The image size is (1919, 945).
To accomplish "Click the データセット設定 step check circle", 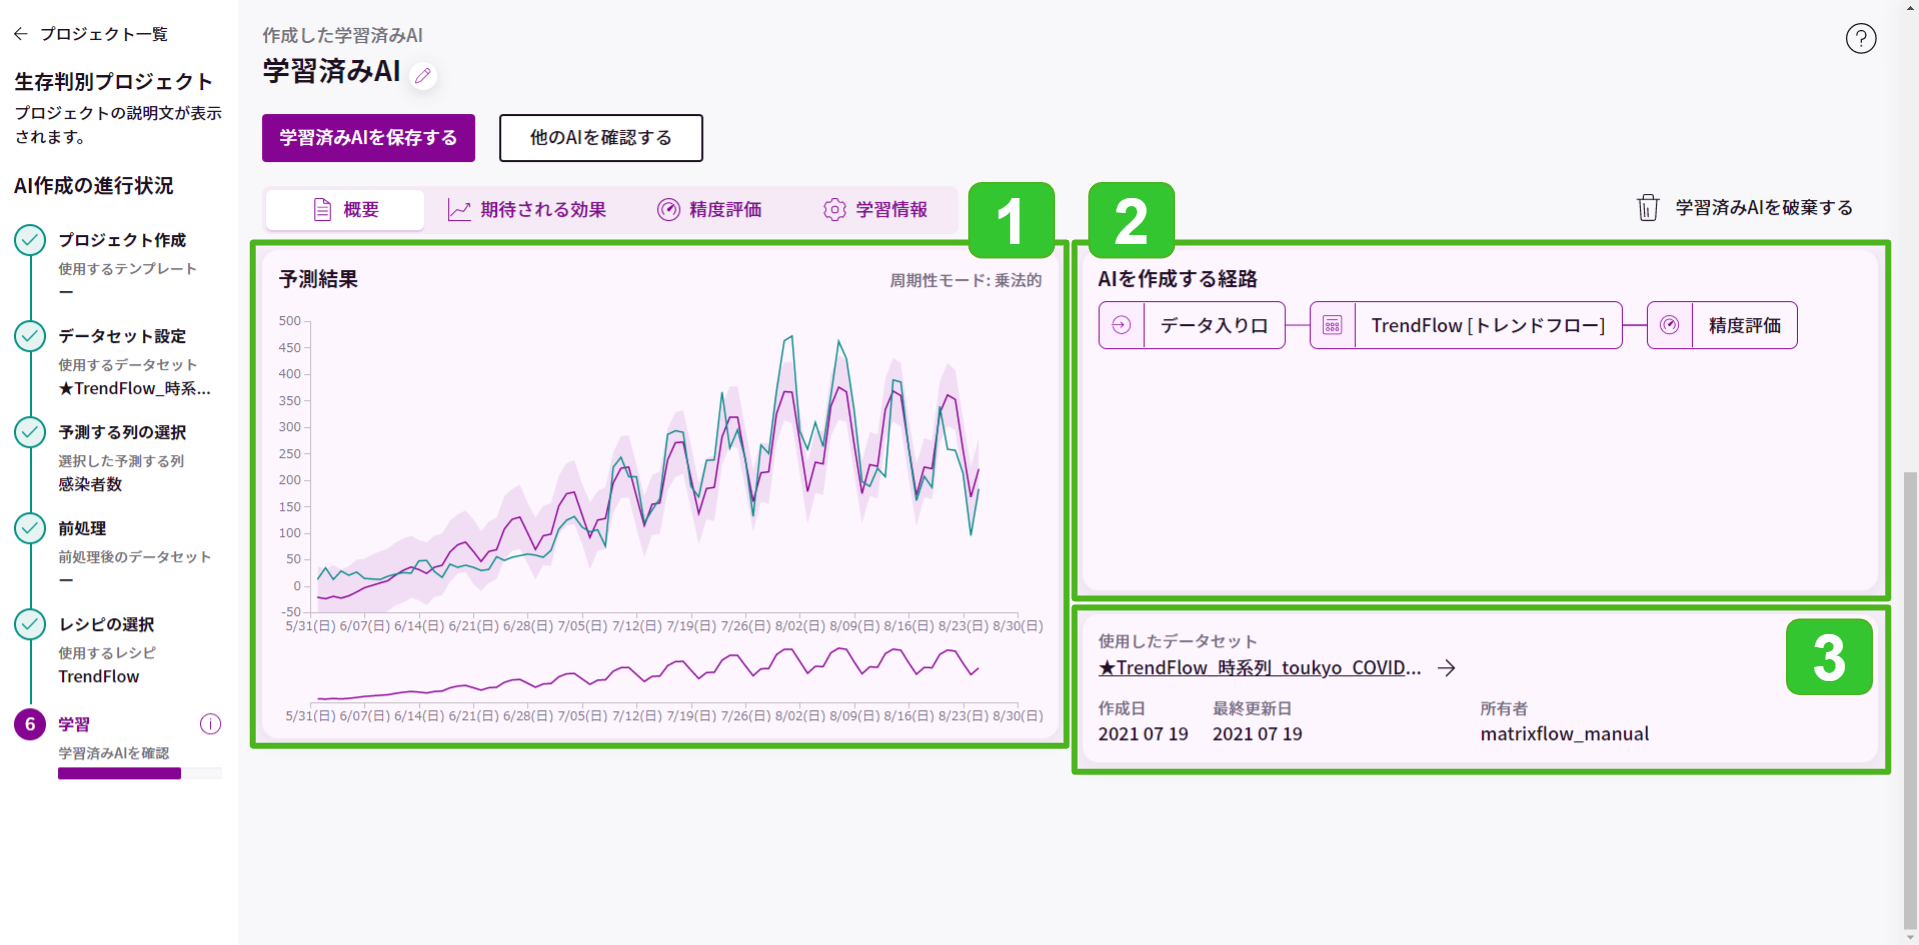I will (x=30, y=336).
